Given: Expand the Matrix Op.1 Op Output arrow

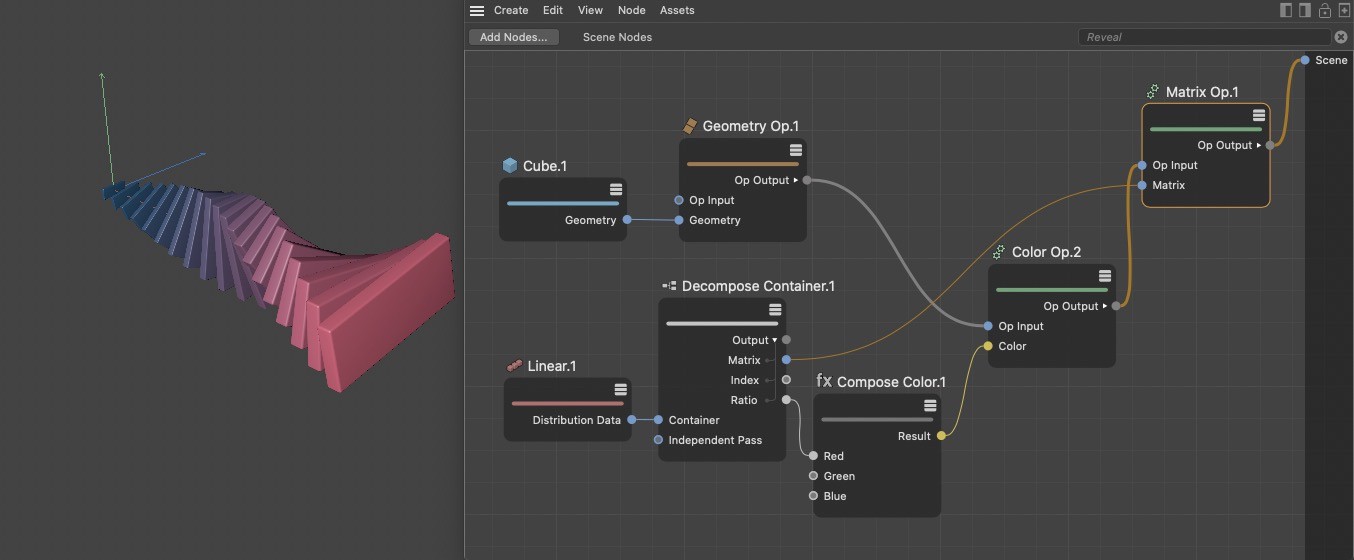Looking at the screenshot, I should point(1259,145).
